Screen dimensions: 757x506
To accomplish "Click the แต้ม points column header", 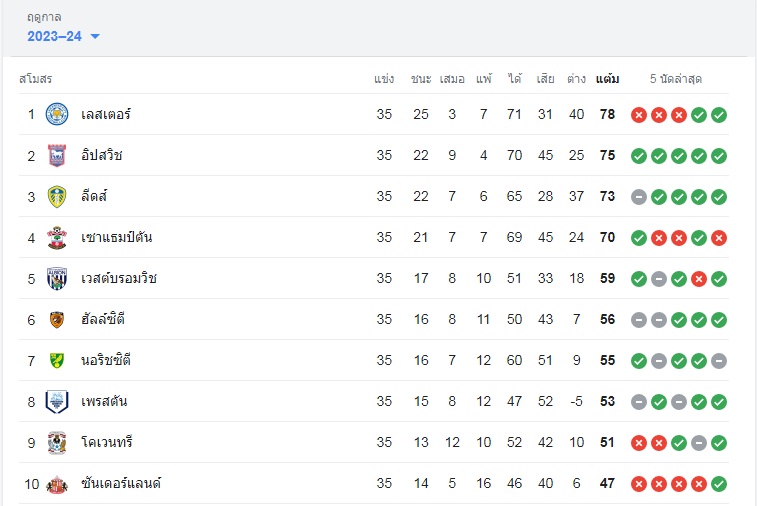I will pos(607,79).
